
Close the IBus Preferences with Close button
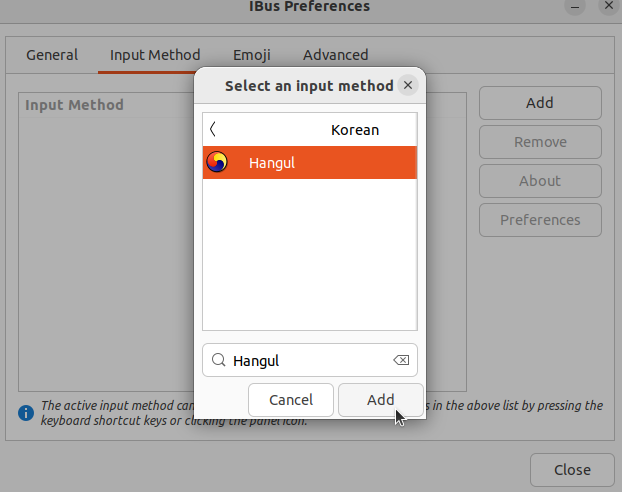572,470
